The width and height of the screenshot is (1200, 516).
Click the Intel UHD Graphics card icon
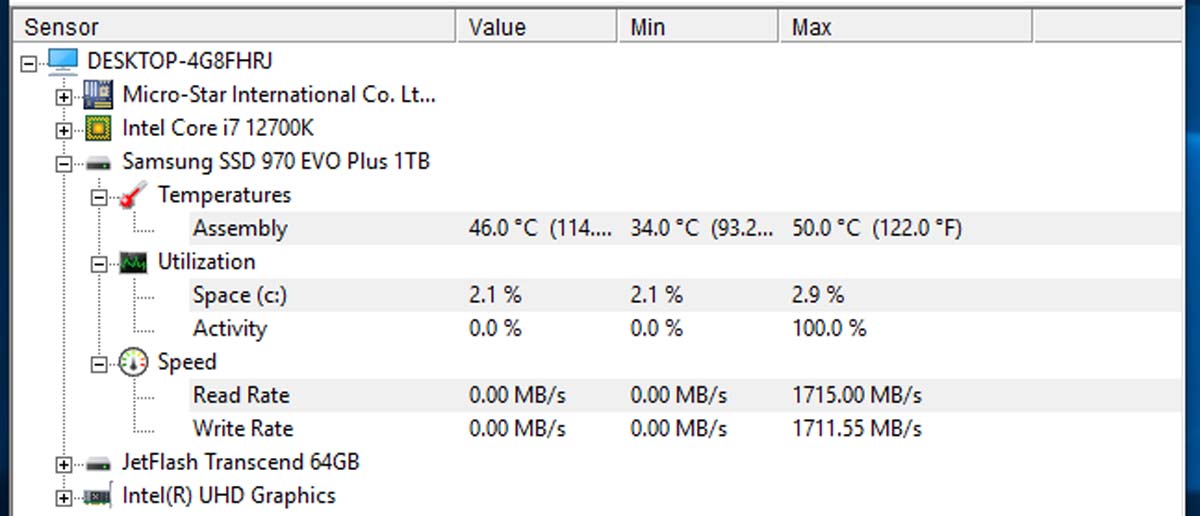click(x=98, y=496)
